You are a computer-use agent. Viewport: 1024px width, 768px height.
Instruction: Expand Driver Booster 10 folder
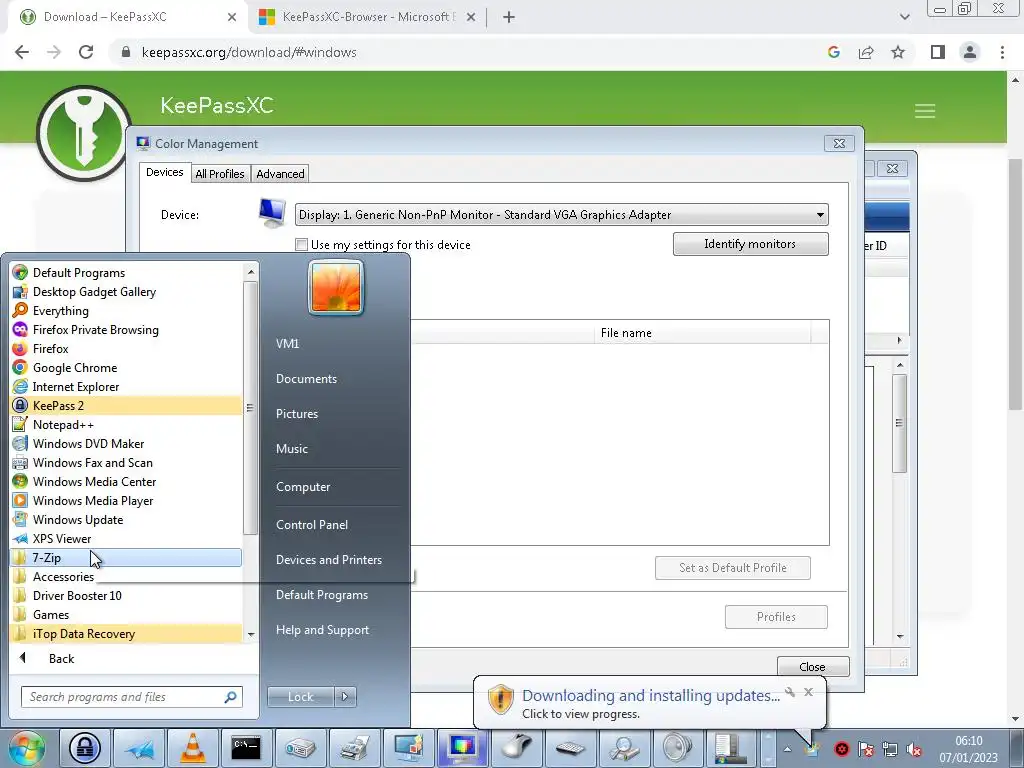click(x=126, y=596)
